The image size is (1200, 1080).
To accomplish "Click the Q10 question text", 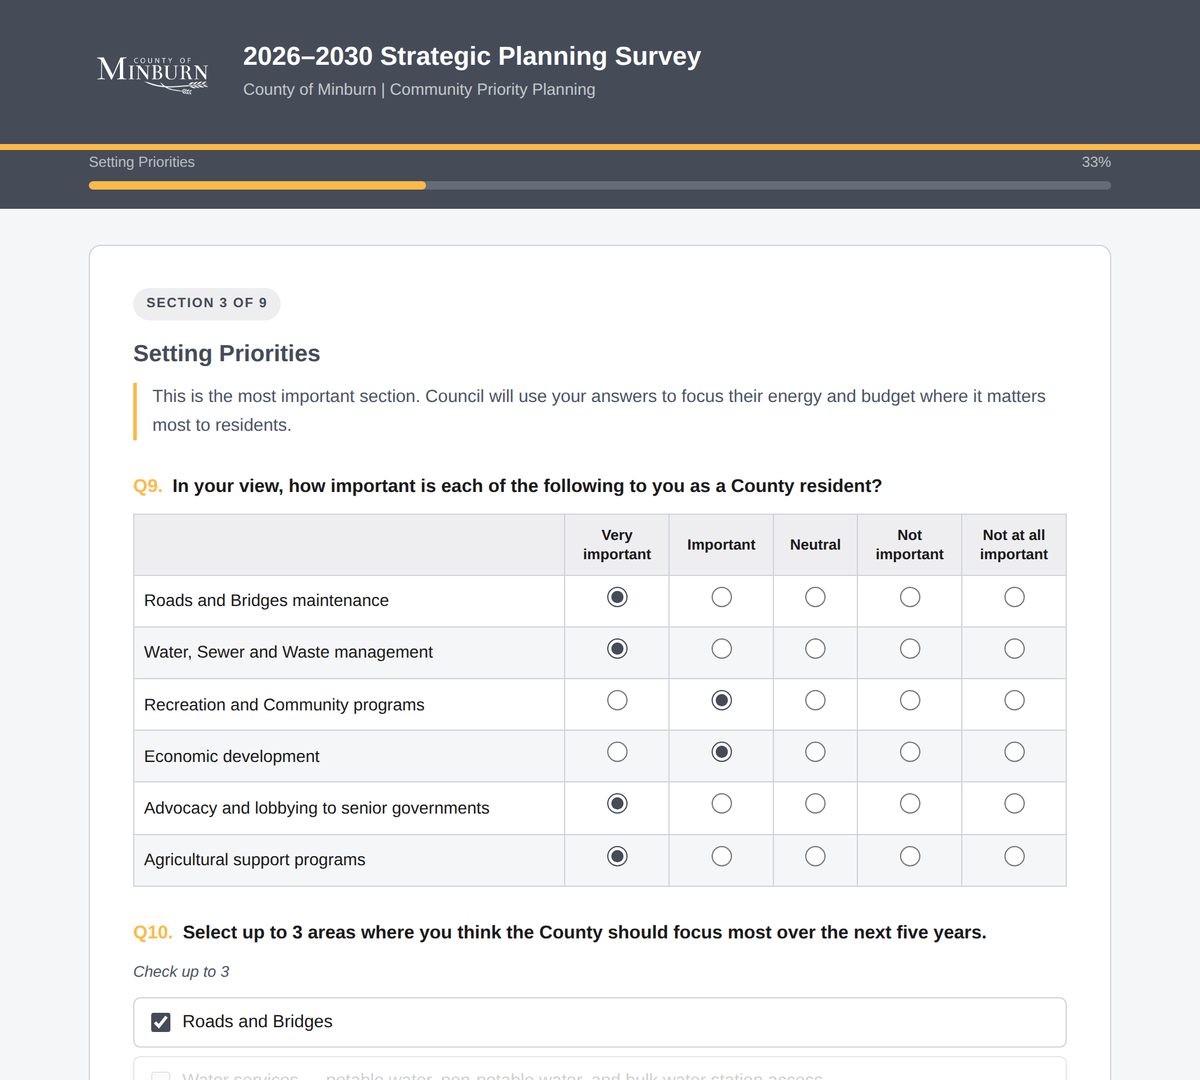I will point(584,932).
